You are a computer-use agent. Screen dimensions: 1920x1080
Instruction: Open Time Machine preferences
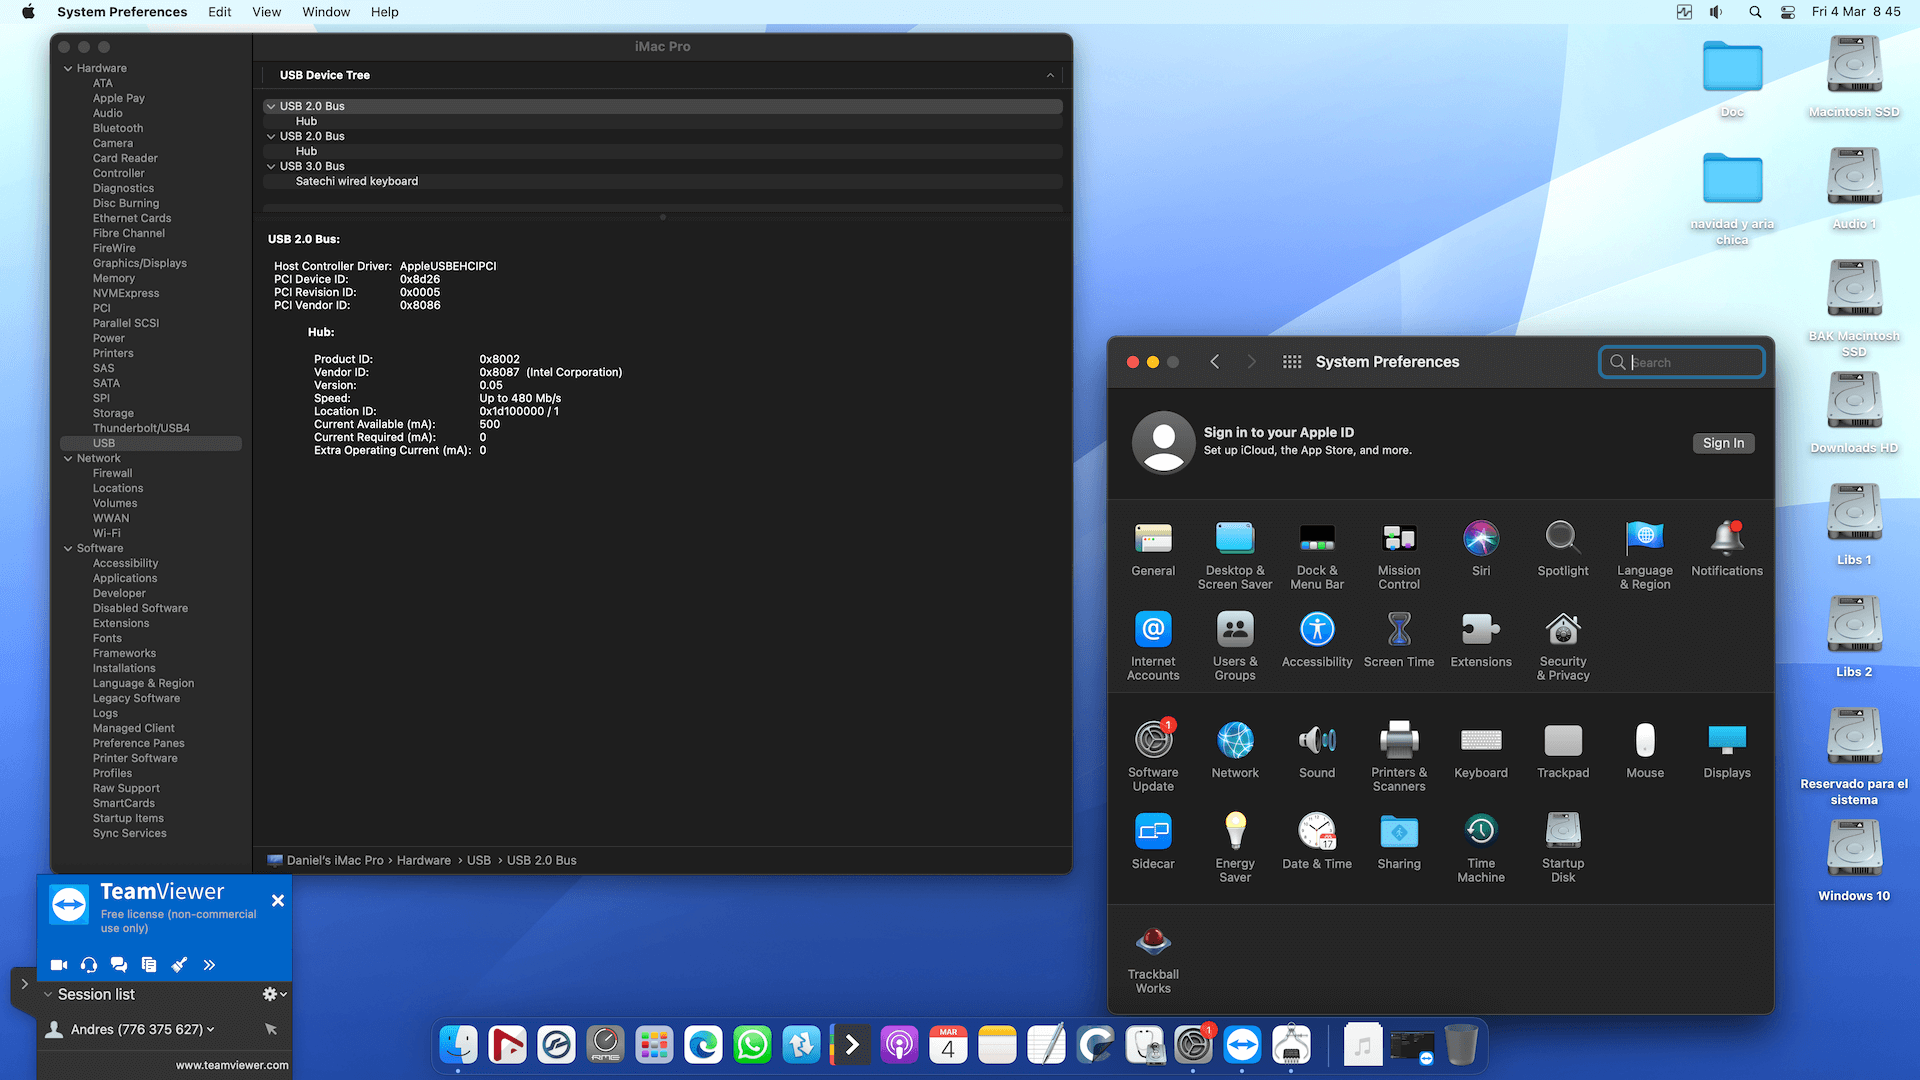pos(1481,848)
